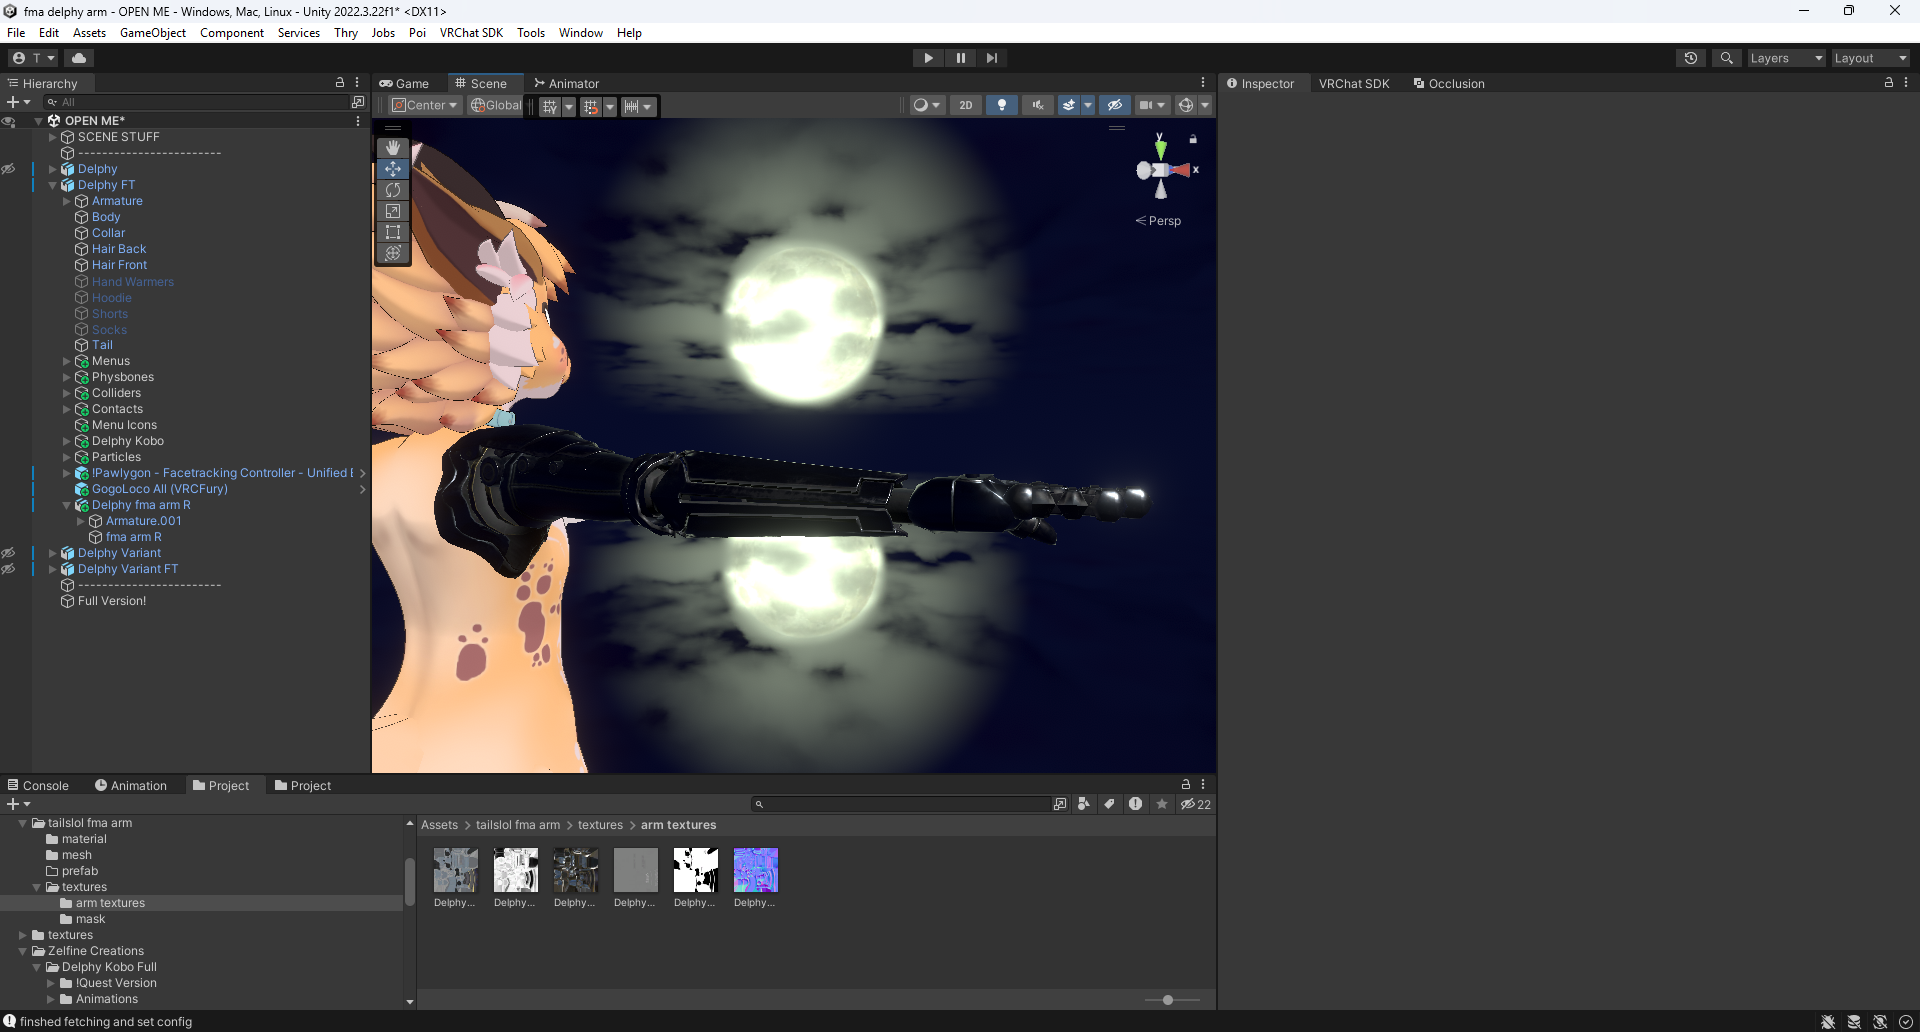Adjust the Project icon size slider

point(1168,1000)
